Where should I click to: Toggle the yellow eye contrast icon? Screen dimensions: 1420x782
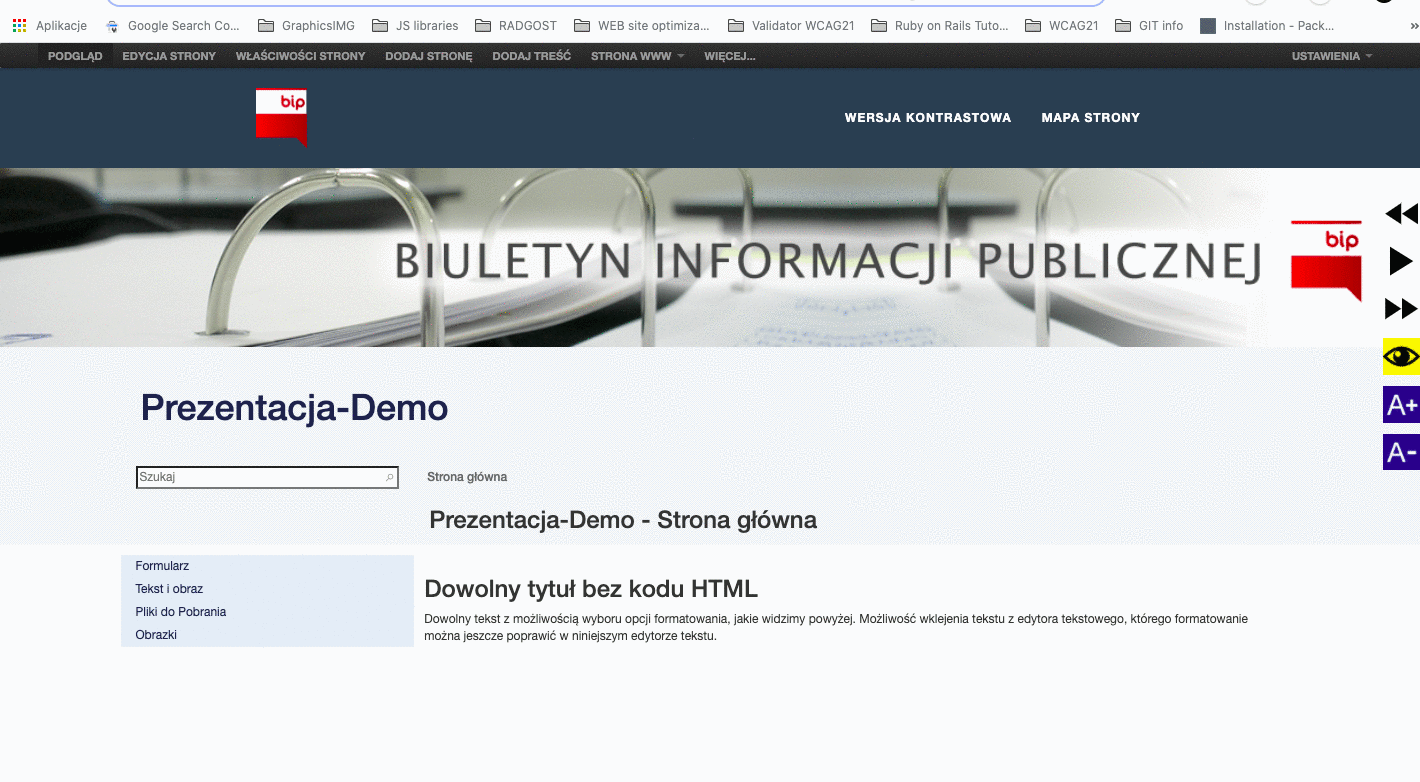[x=1401, y=357]
